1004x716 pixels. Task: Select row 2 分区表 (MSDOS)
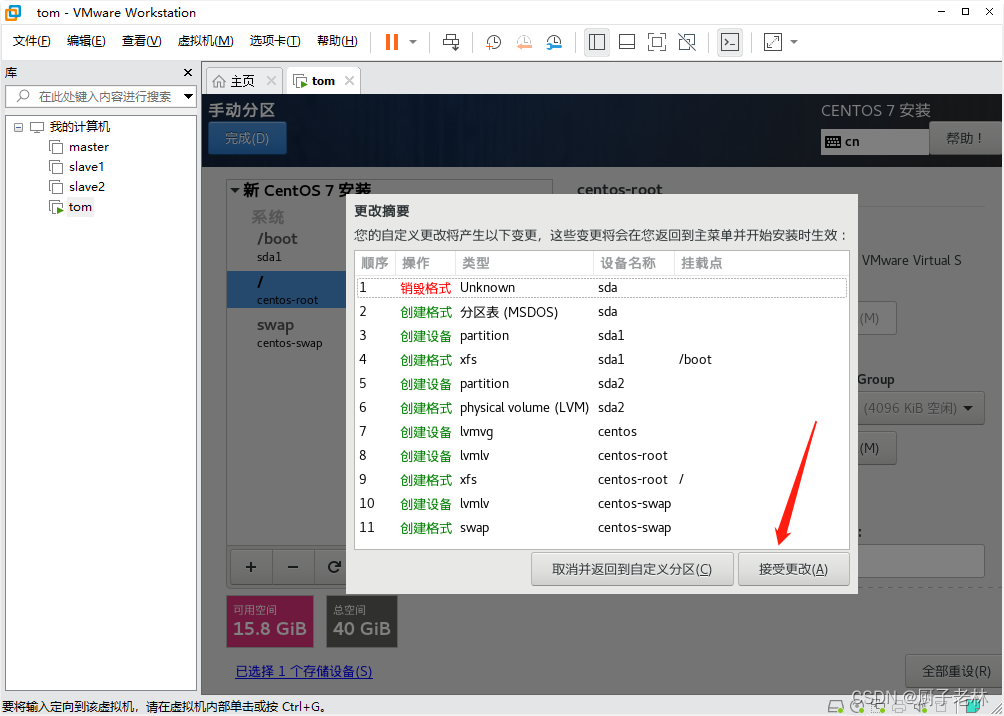[x=601, y=312]
